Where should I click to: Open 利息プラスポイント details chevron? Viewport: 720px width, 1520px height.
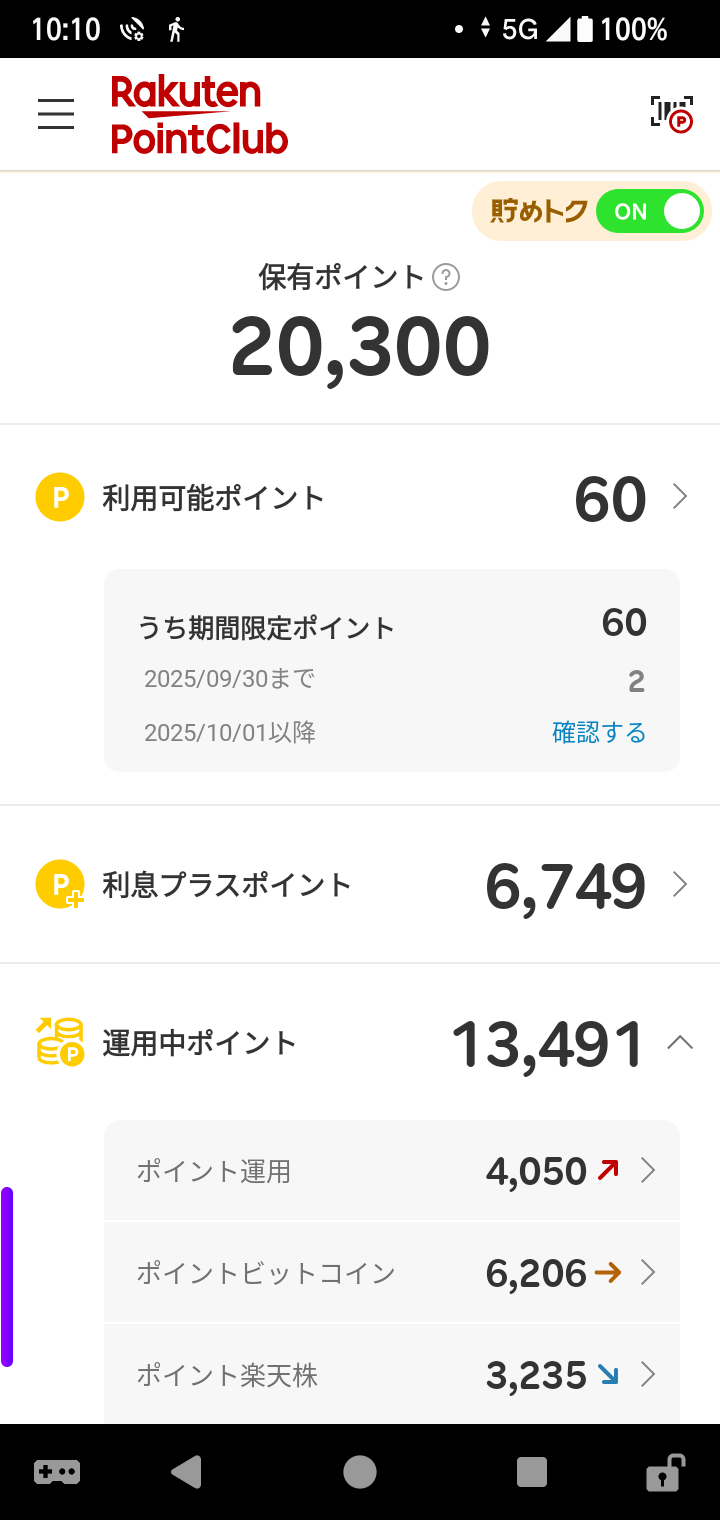click(680, 885)
